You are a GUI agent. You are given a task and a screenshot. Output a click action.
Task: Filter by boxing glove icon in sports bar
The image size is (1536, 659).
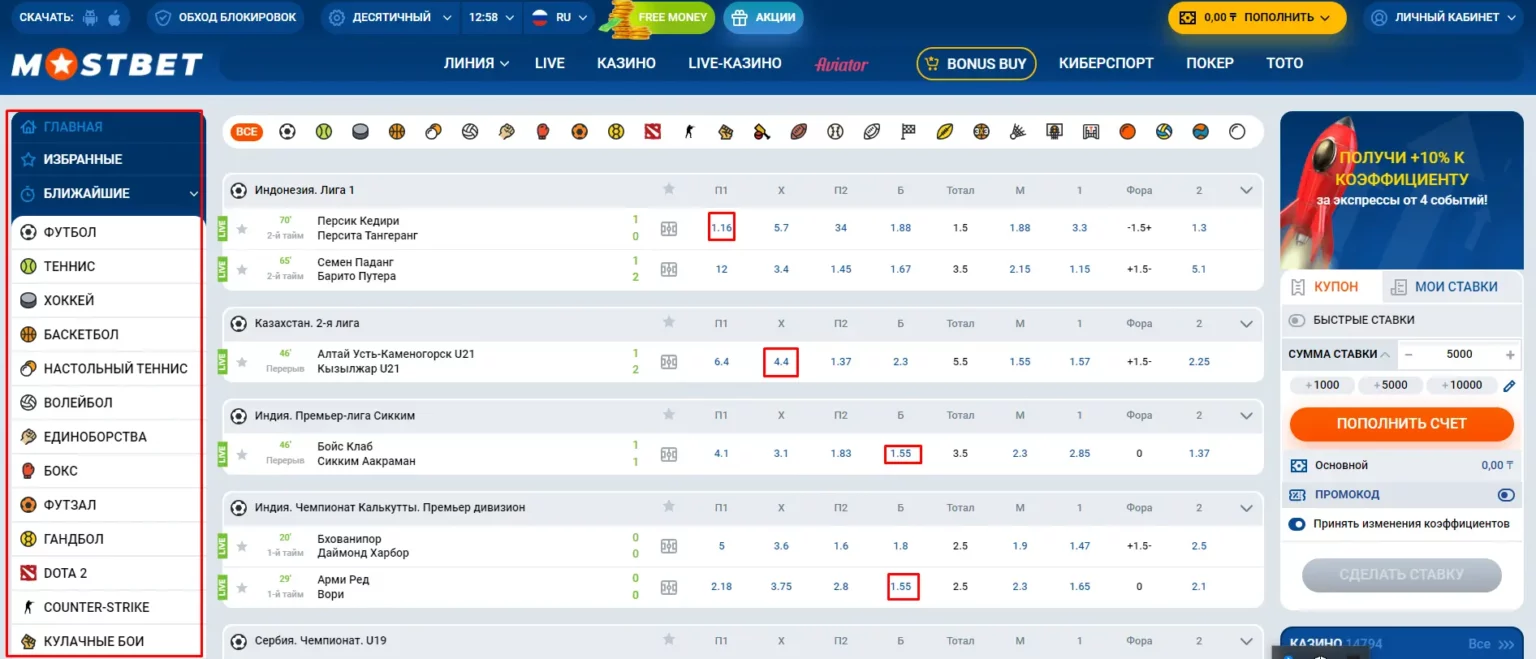tap(543, 131)
